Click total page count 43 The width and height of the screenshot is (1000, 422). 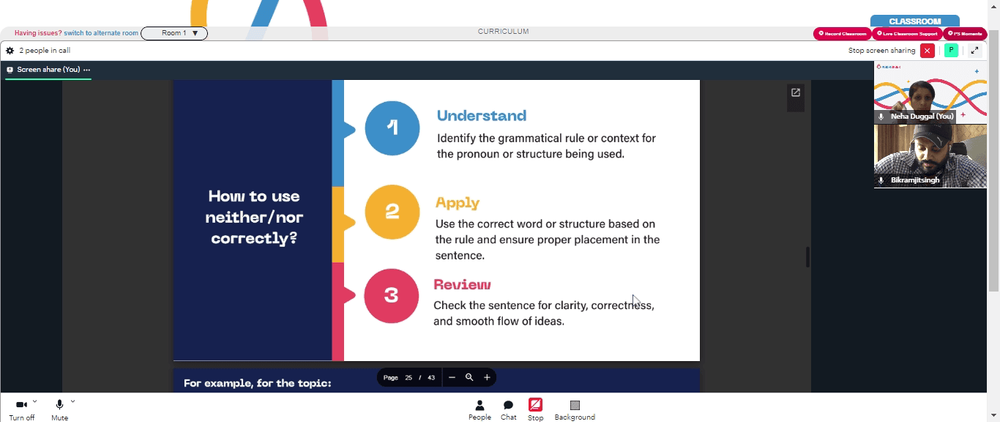click(x=431, y=377)
